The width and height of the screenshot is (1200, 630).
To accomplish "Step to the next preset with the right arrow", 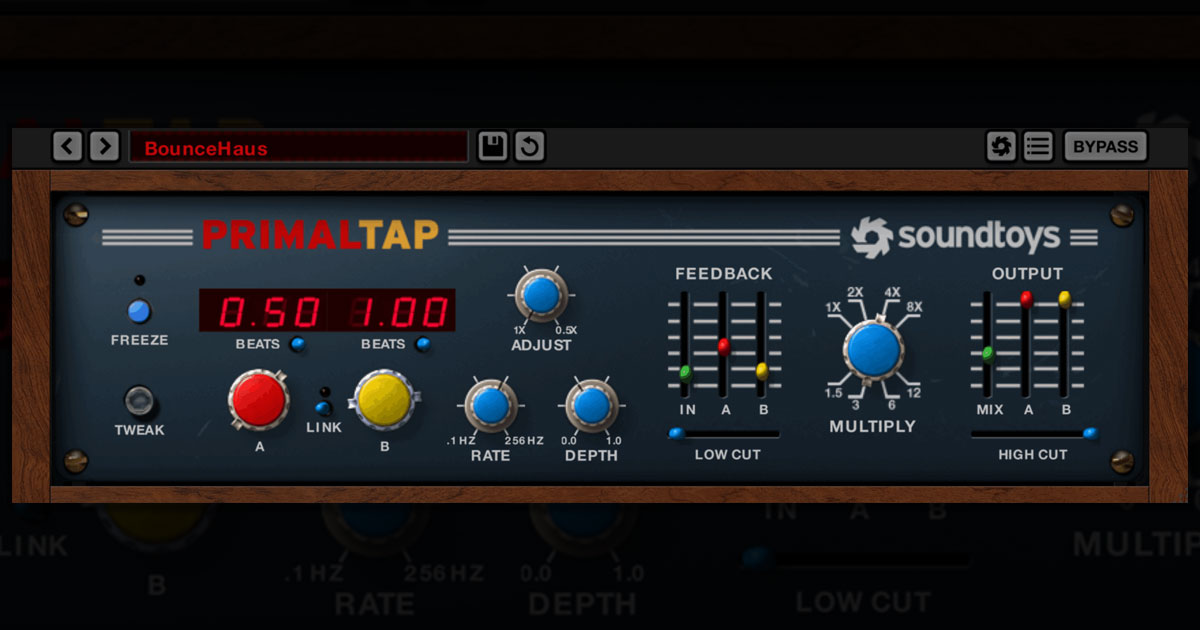I will tap(104, 146).
